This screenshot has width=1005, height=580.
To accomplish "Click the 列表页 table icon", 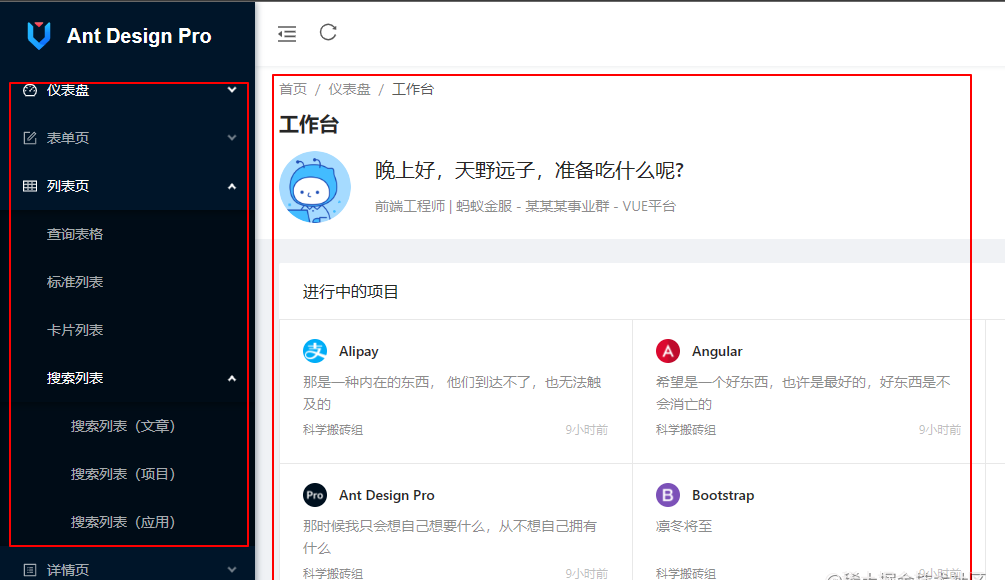I will coord(30,186).
